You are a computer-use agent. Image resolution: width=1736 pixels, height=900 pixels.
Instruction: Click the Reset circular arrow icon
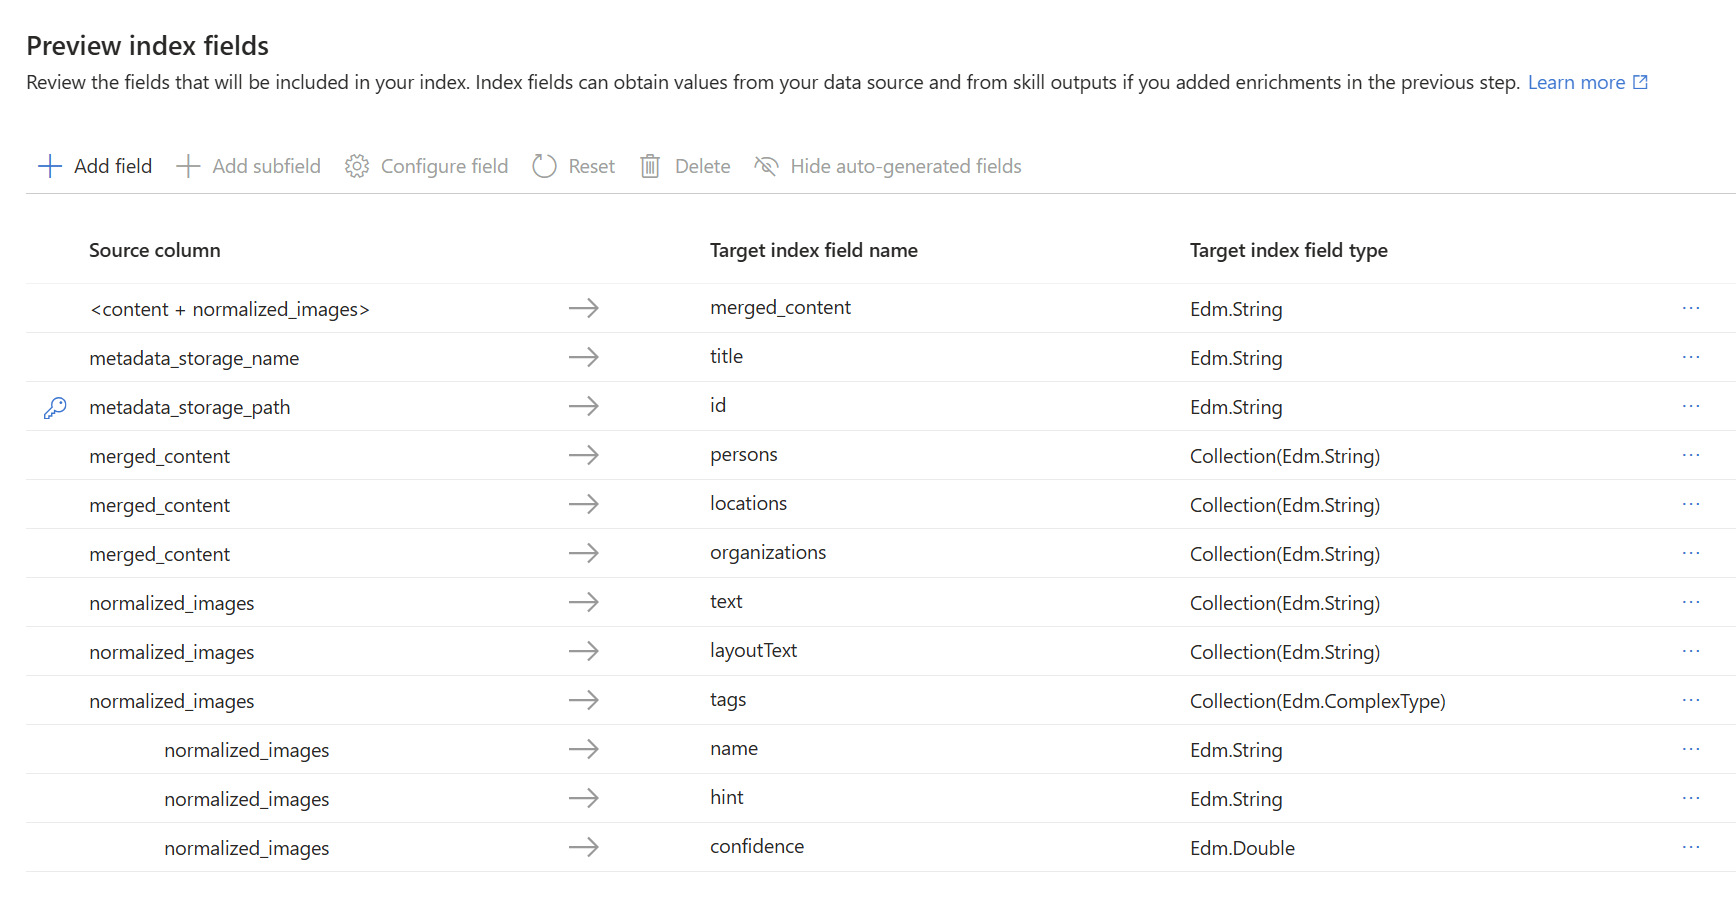tap(544, 166)
